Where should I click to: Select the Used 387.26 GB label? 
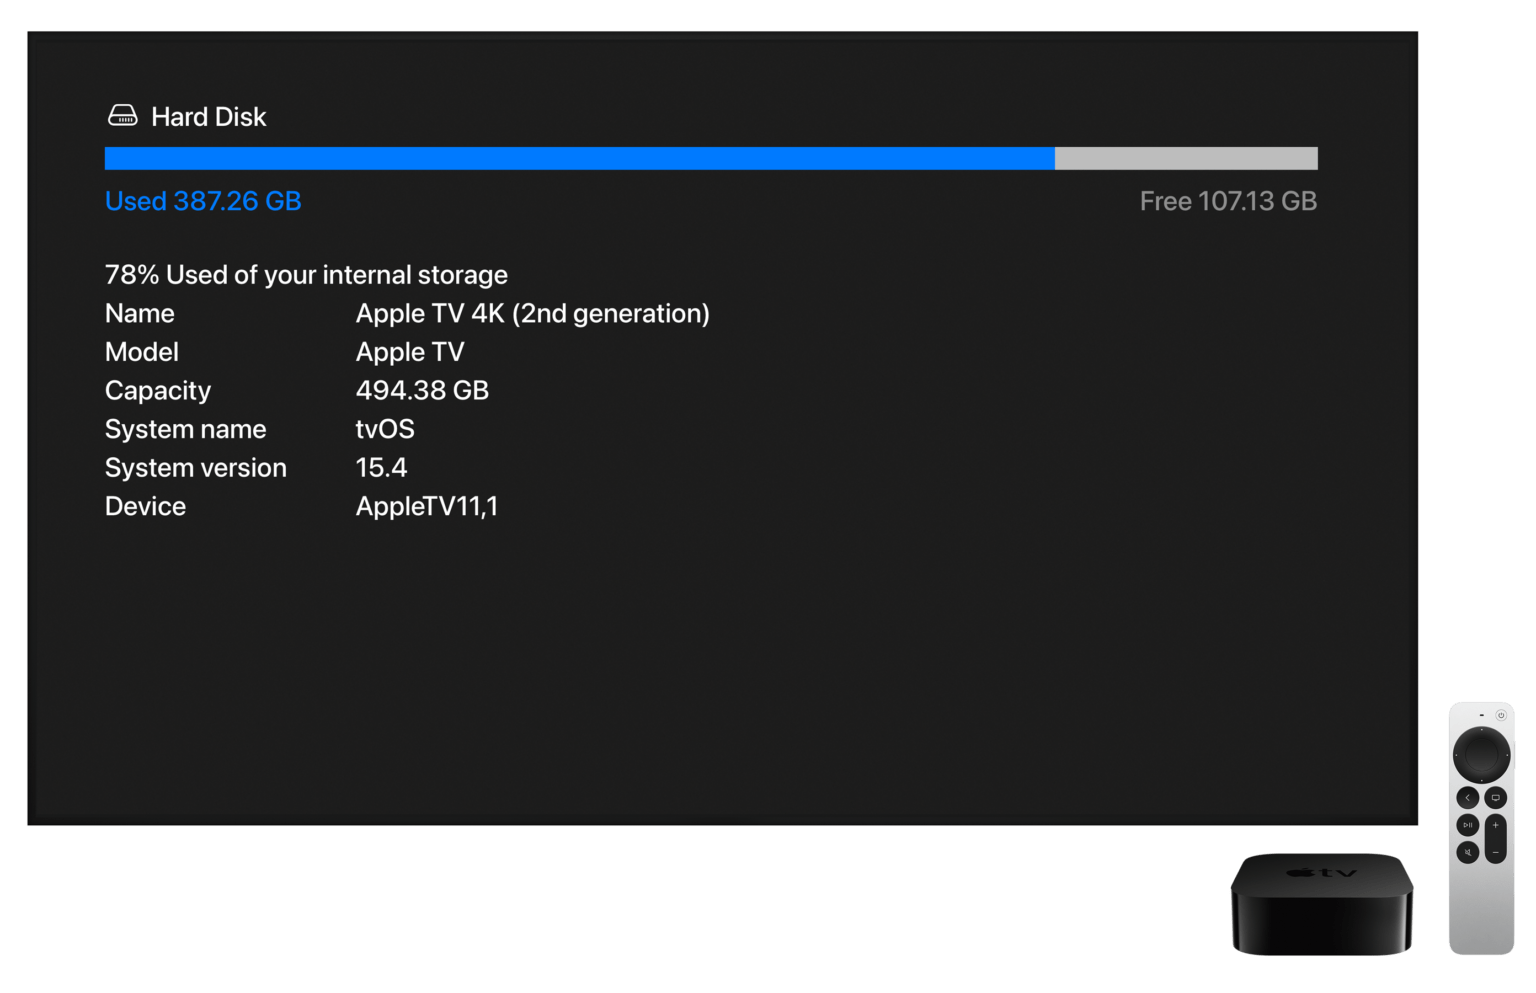(x=203, y=200)
